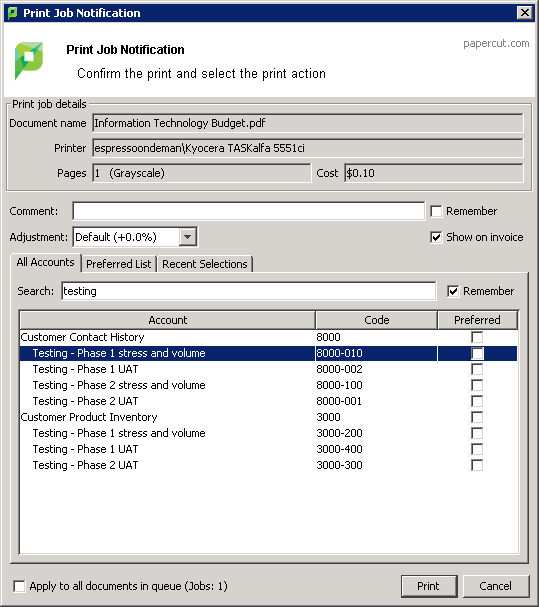The height and width of the screenshot is (607, 539).
Task: Click the Cancel button
Action: click(496, 586)
